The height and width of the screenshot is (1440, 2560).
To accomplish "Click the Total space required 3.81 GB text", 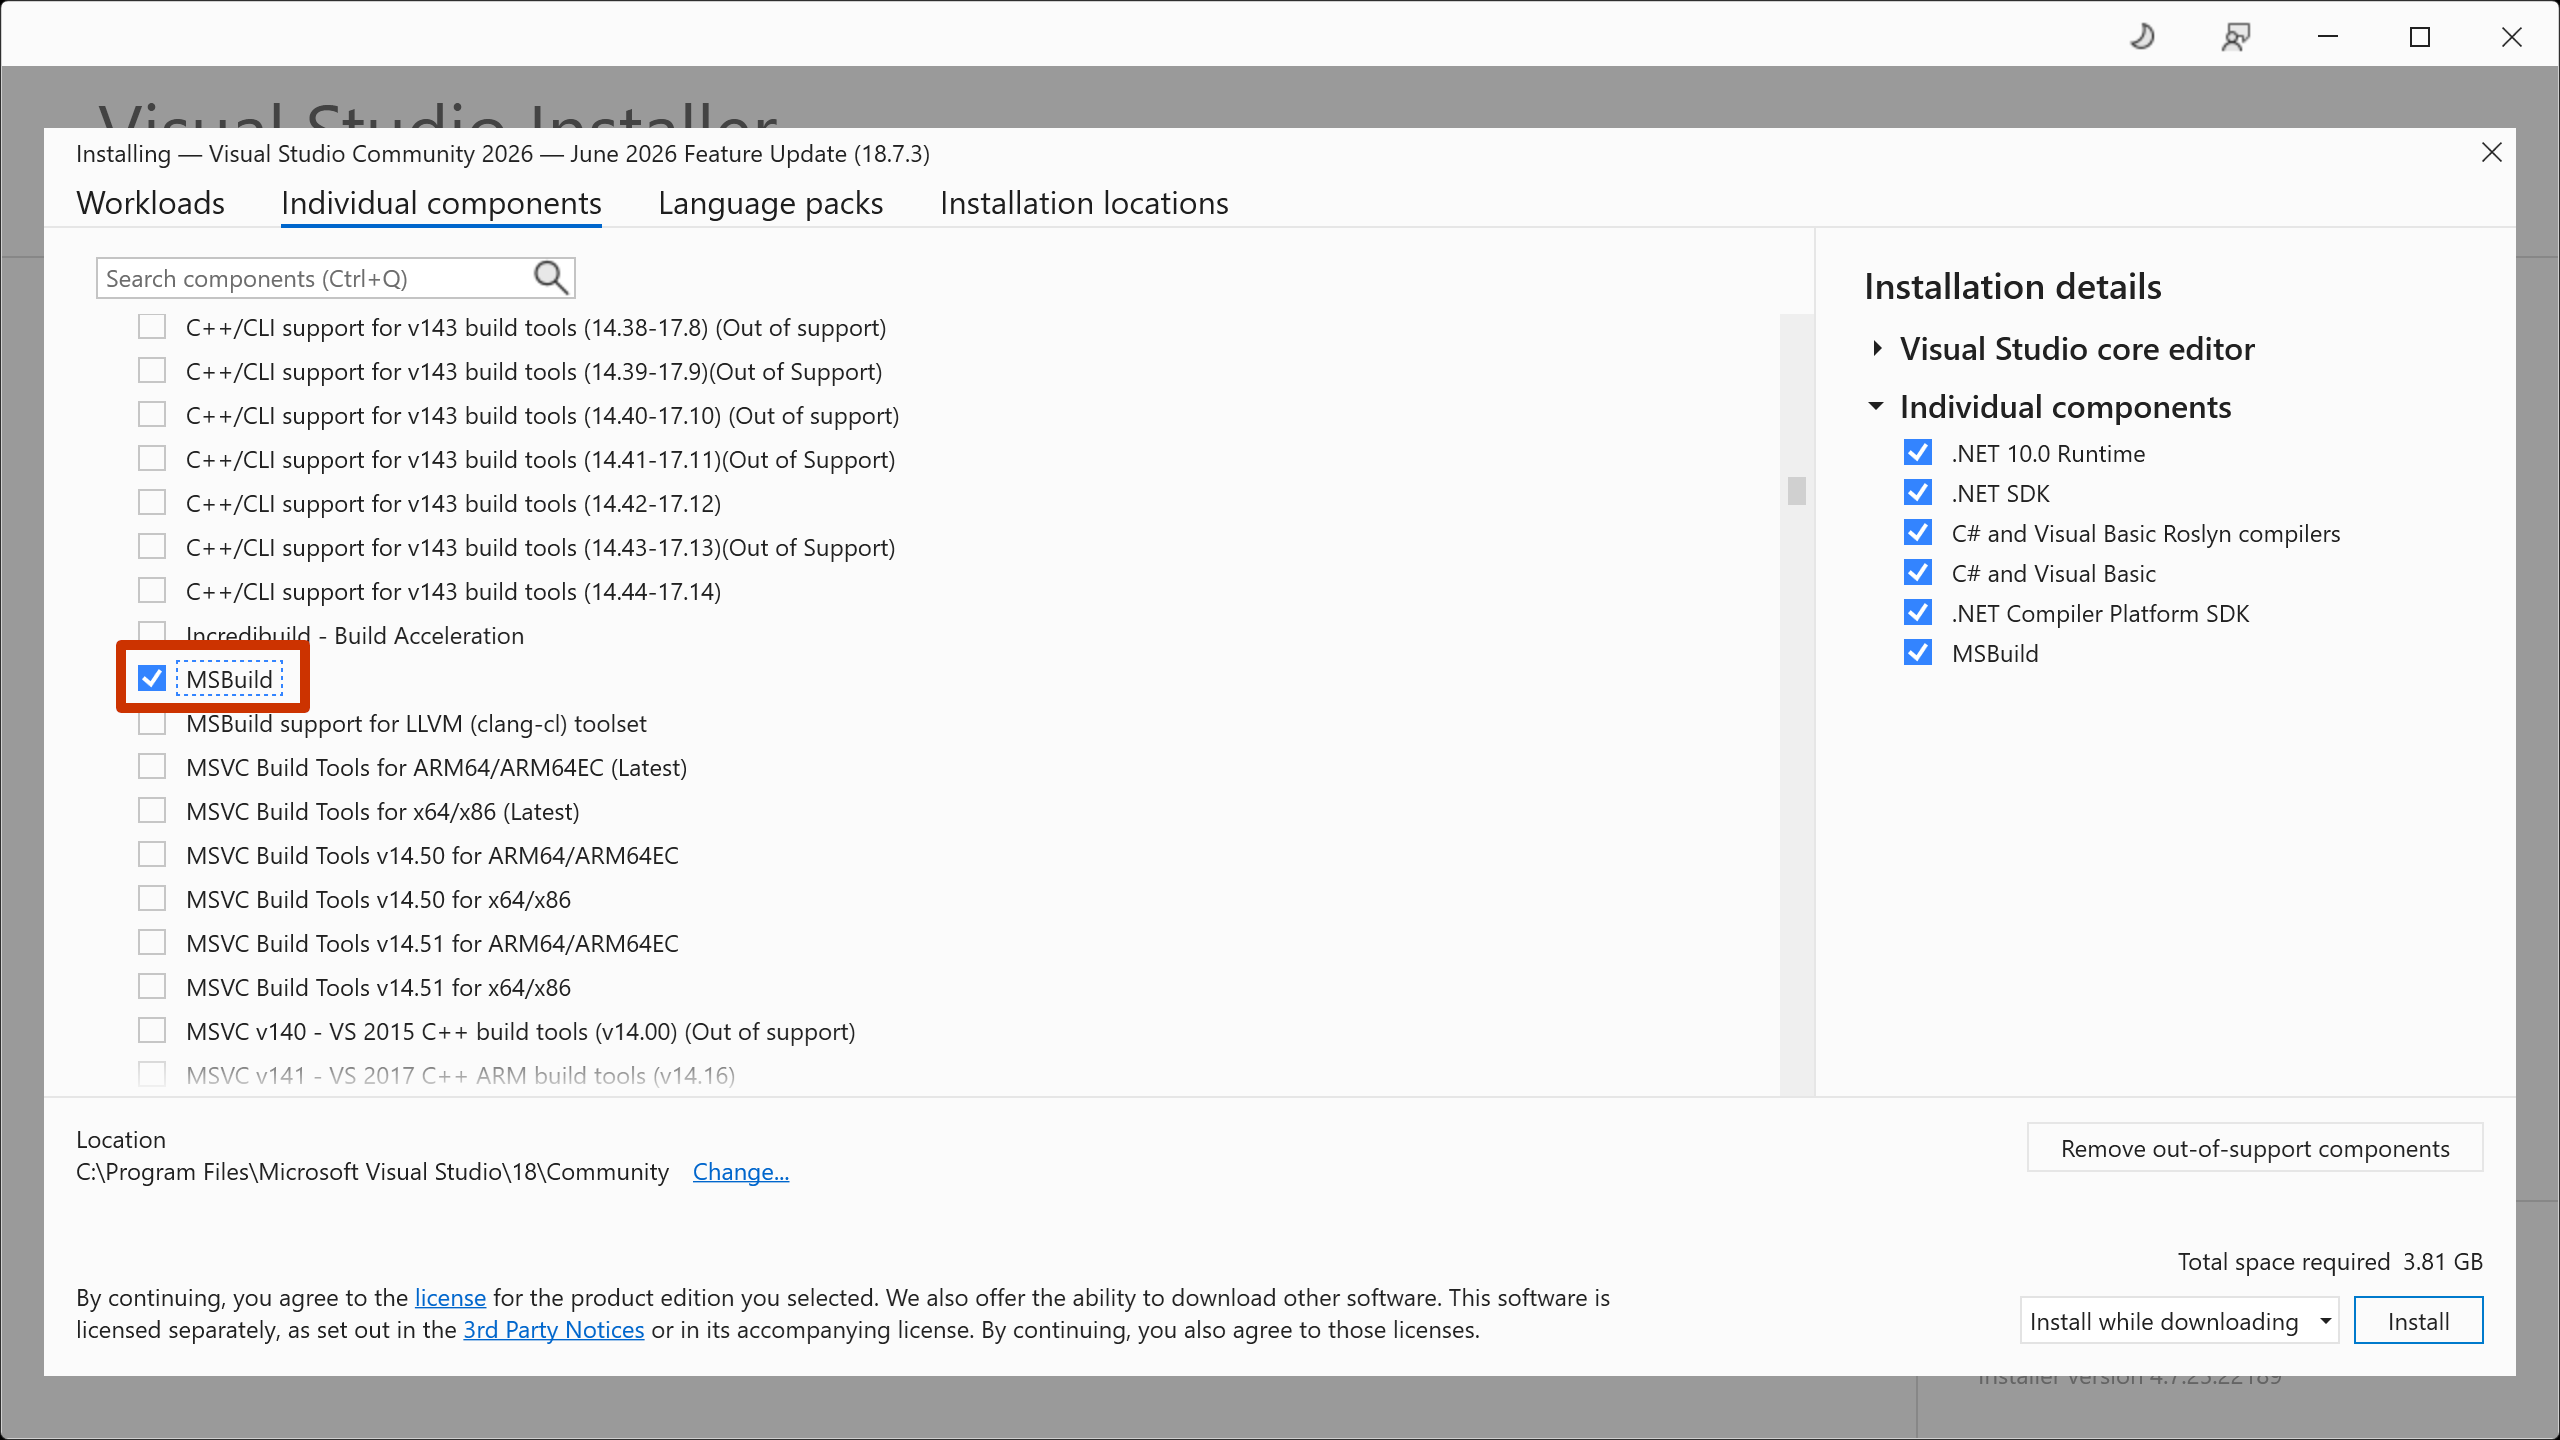I will [x=2330, y=1262].
